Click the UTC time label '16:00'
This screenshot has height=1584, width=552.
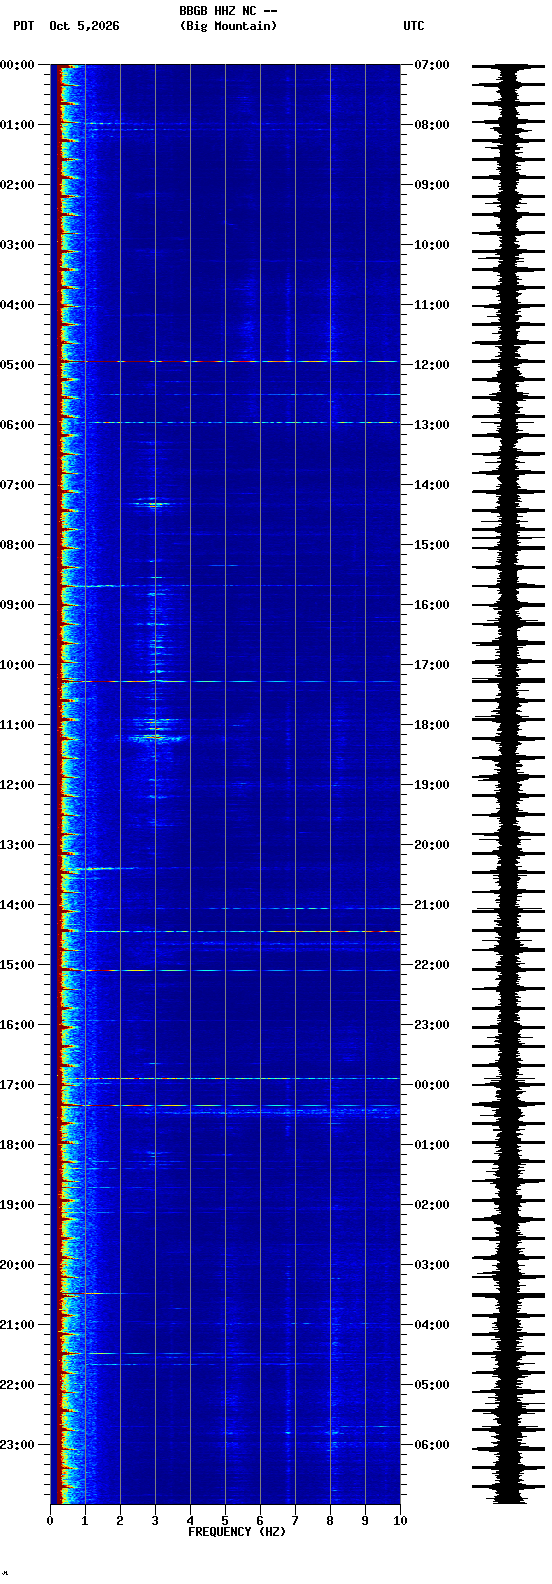432,605
